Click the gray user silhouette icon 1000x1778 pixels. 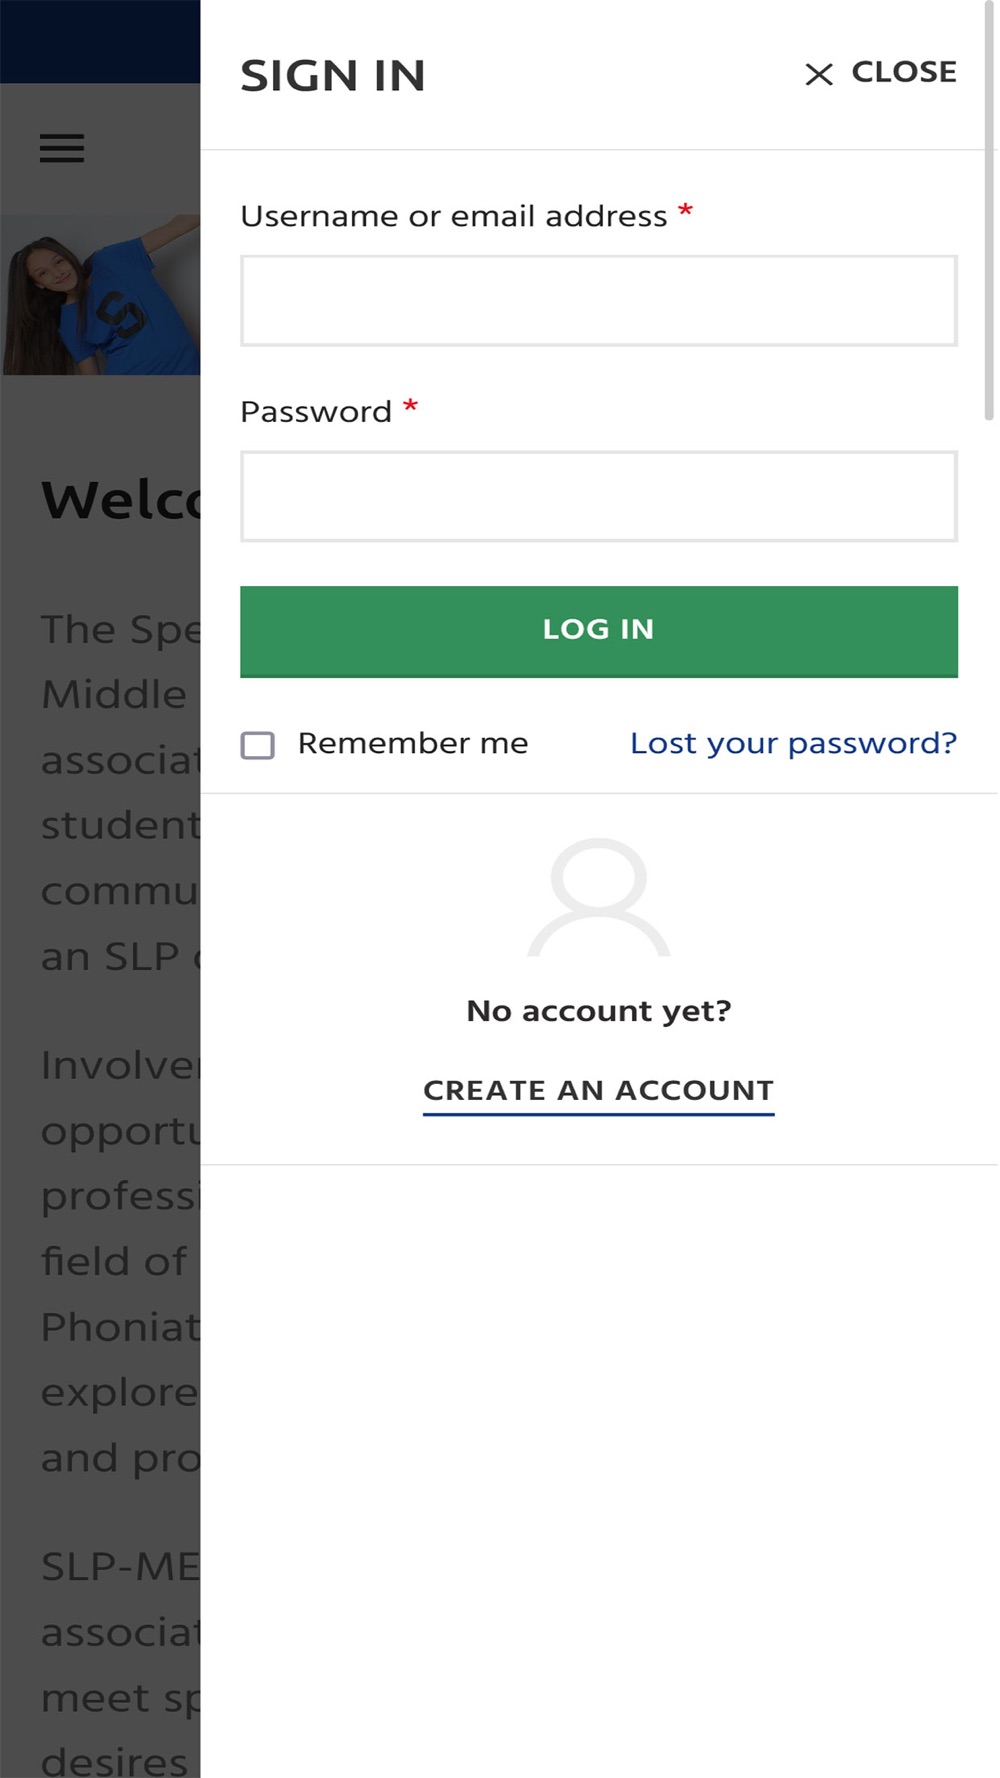(x=599, y=897)
